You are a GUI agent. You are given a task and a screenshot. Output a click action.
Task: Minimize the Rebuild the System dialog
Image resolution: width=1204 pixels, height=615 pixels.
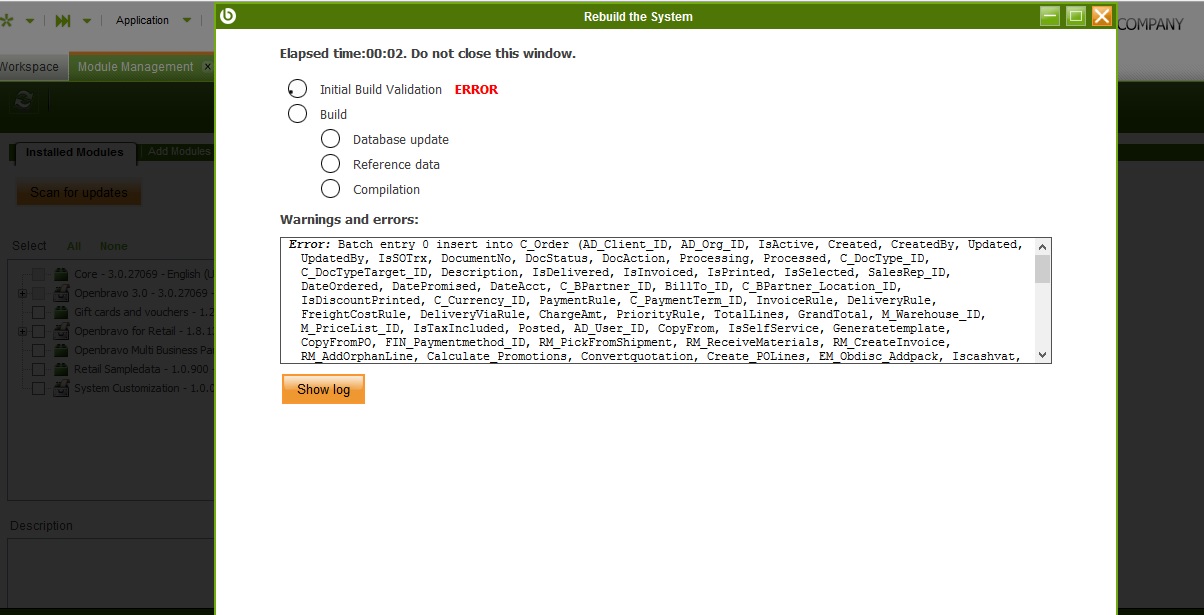click(x=1050, y=16)
